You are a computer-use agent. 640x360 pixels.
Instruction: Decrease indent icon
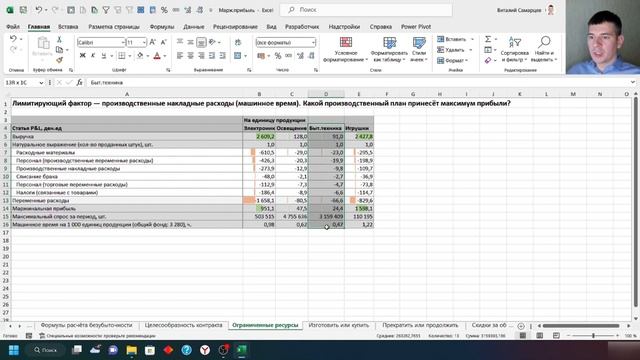212,56
